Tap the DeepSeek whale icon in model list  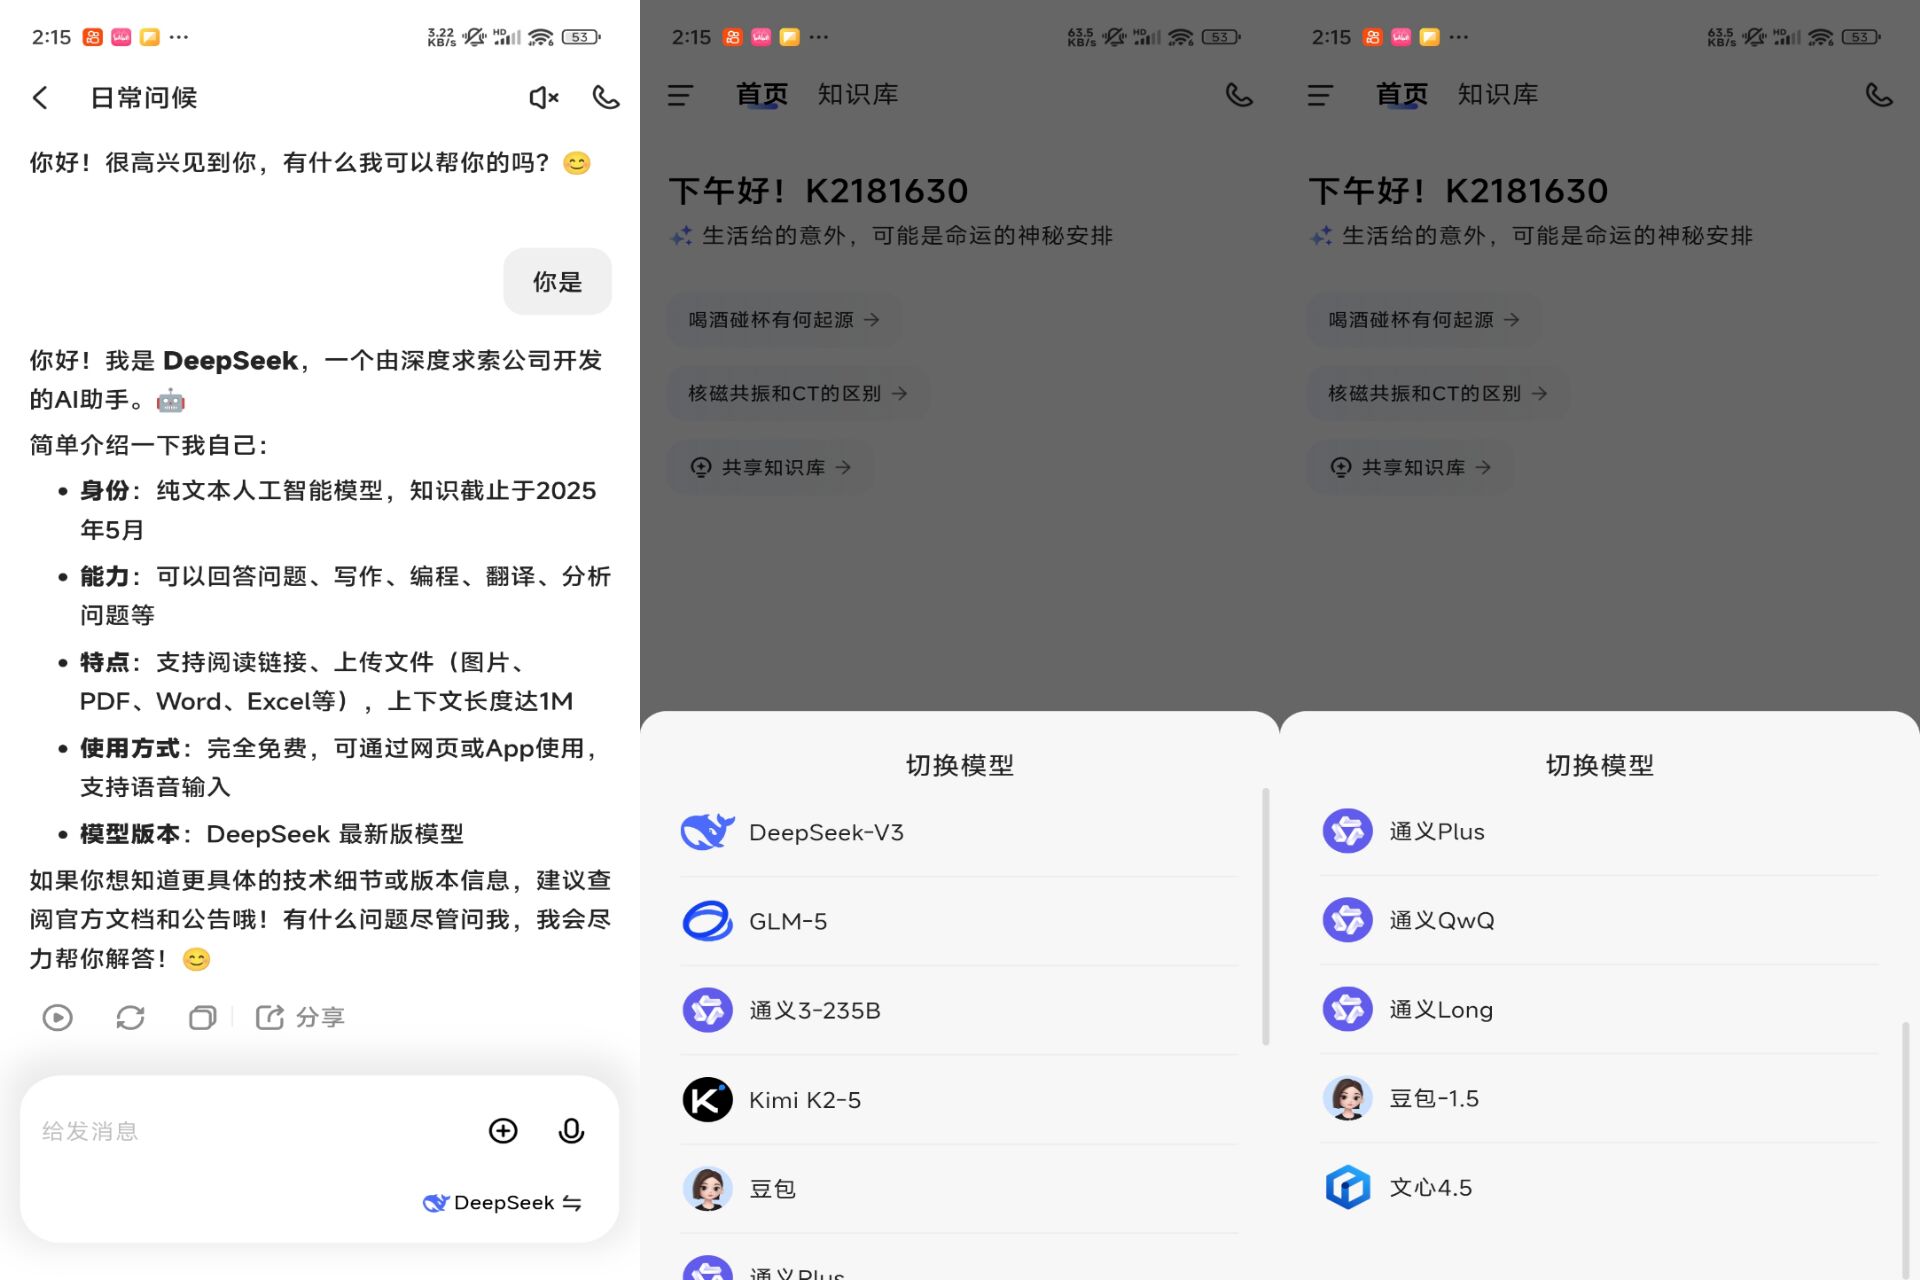[707, 832]
